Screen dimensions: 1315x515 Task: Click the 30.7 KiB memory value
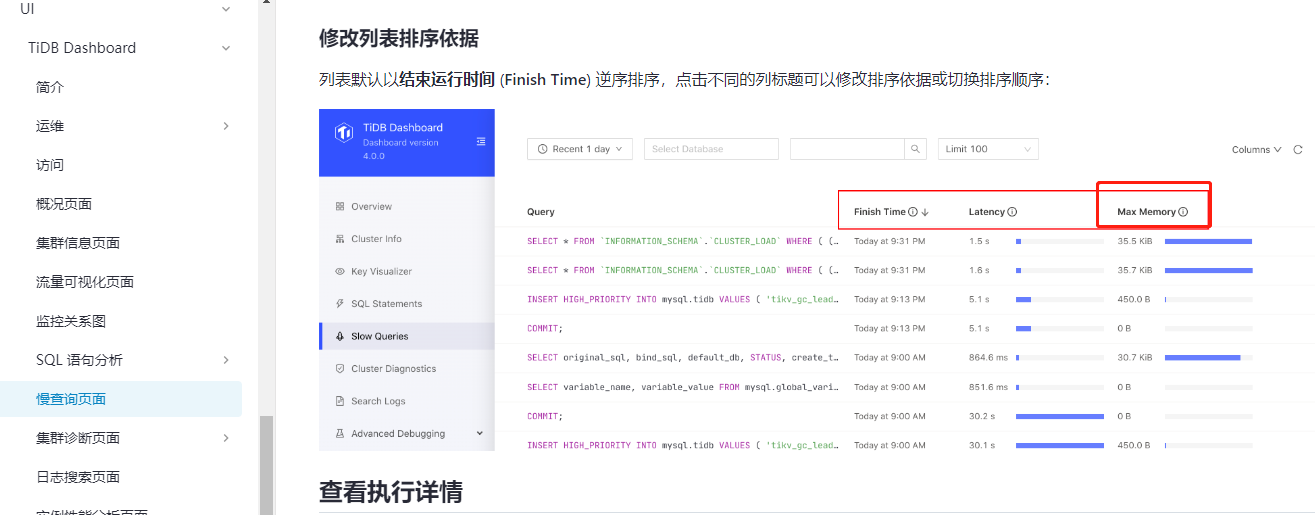[x=1135, y=358]
